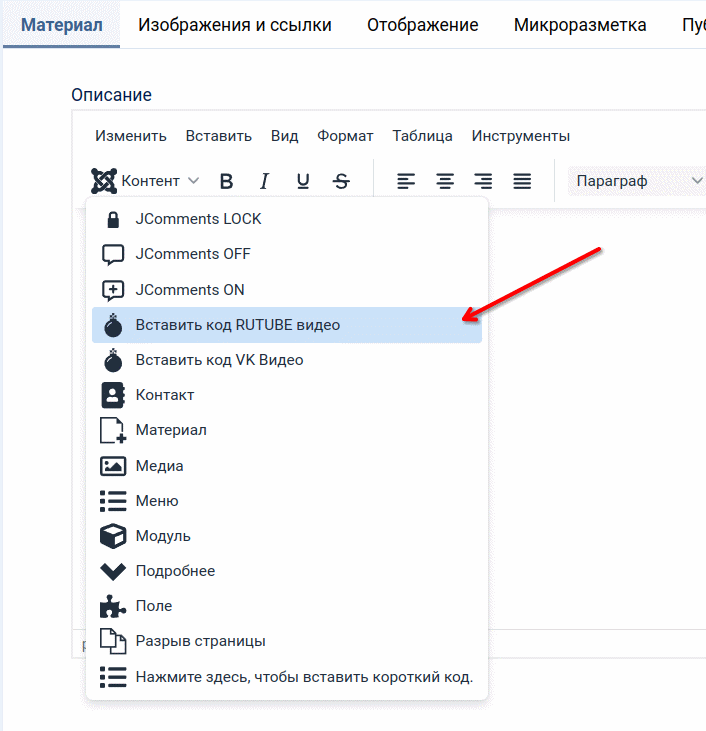The image size is (706, 731).
Task: Open the Таблица editor menu
Action: pyautogui.click(x=422, y=136)
